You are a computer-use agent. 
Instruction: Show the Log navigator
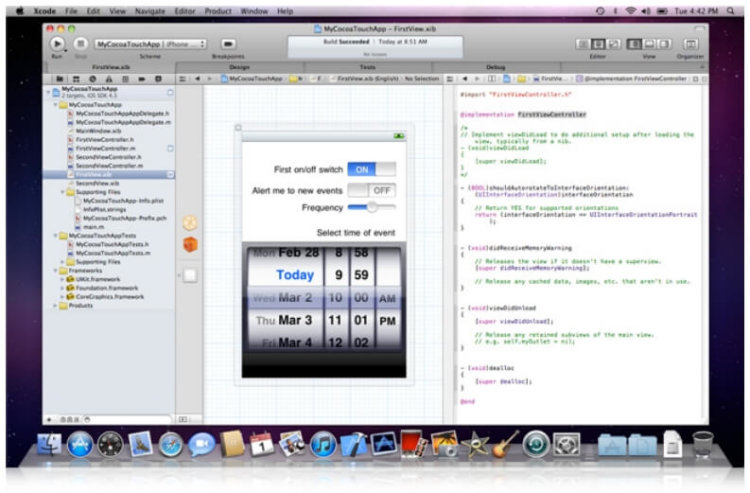tap(158, 79)
